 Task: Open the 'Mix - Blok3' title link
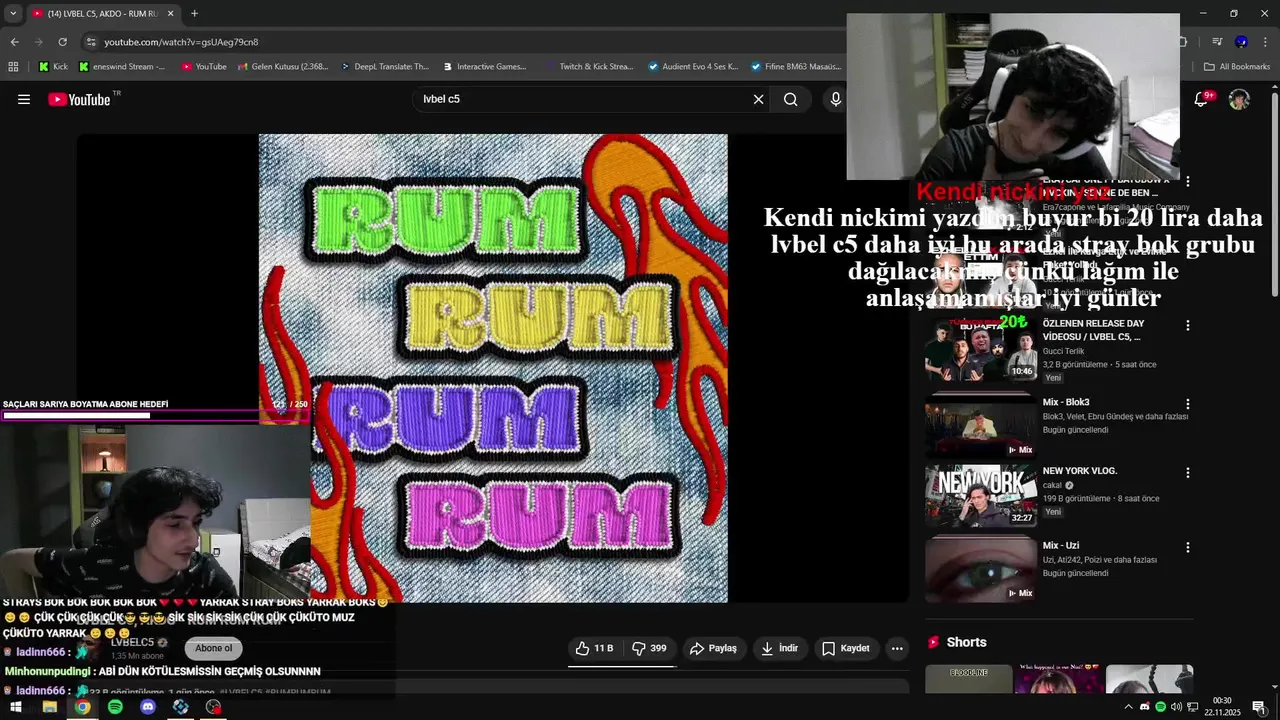[x=1066, y=402]
